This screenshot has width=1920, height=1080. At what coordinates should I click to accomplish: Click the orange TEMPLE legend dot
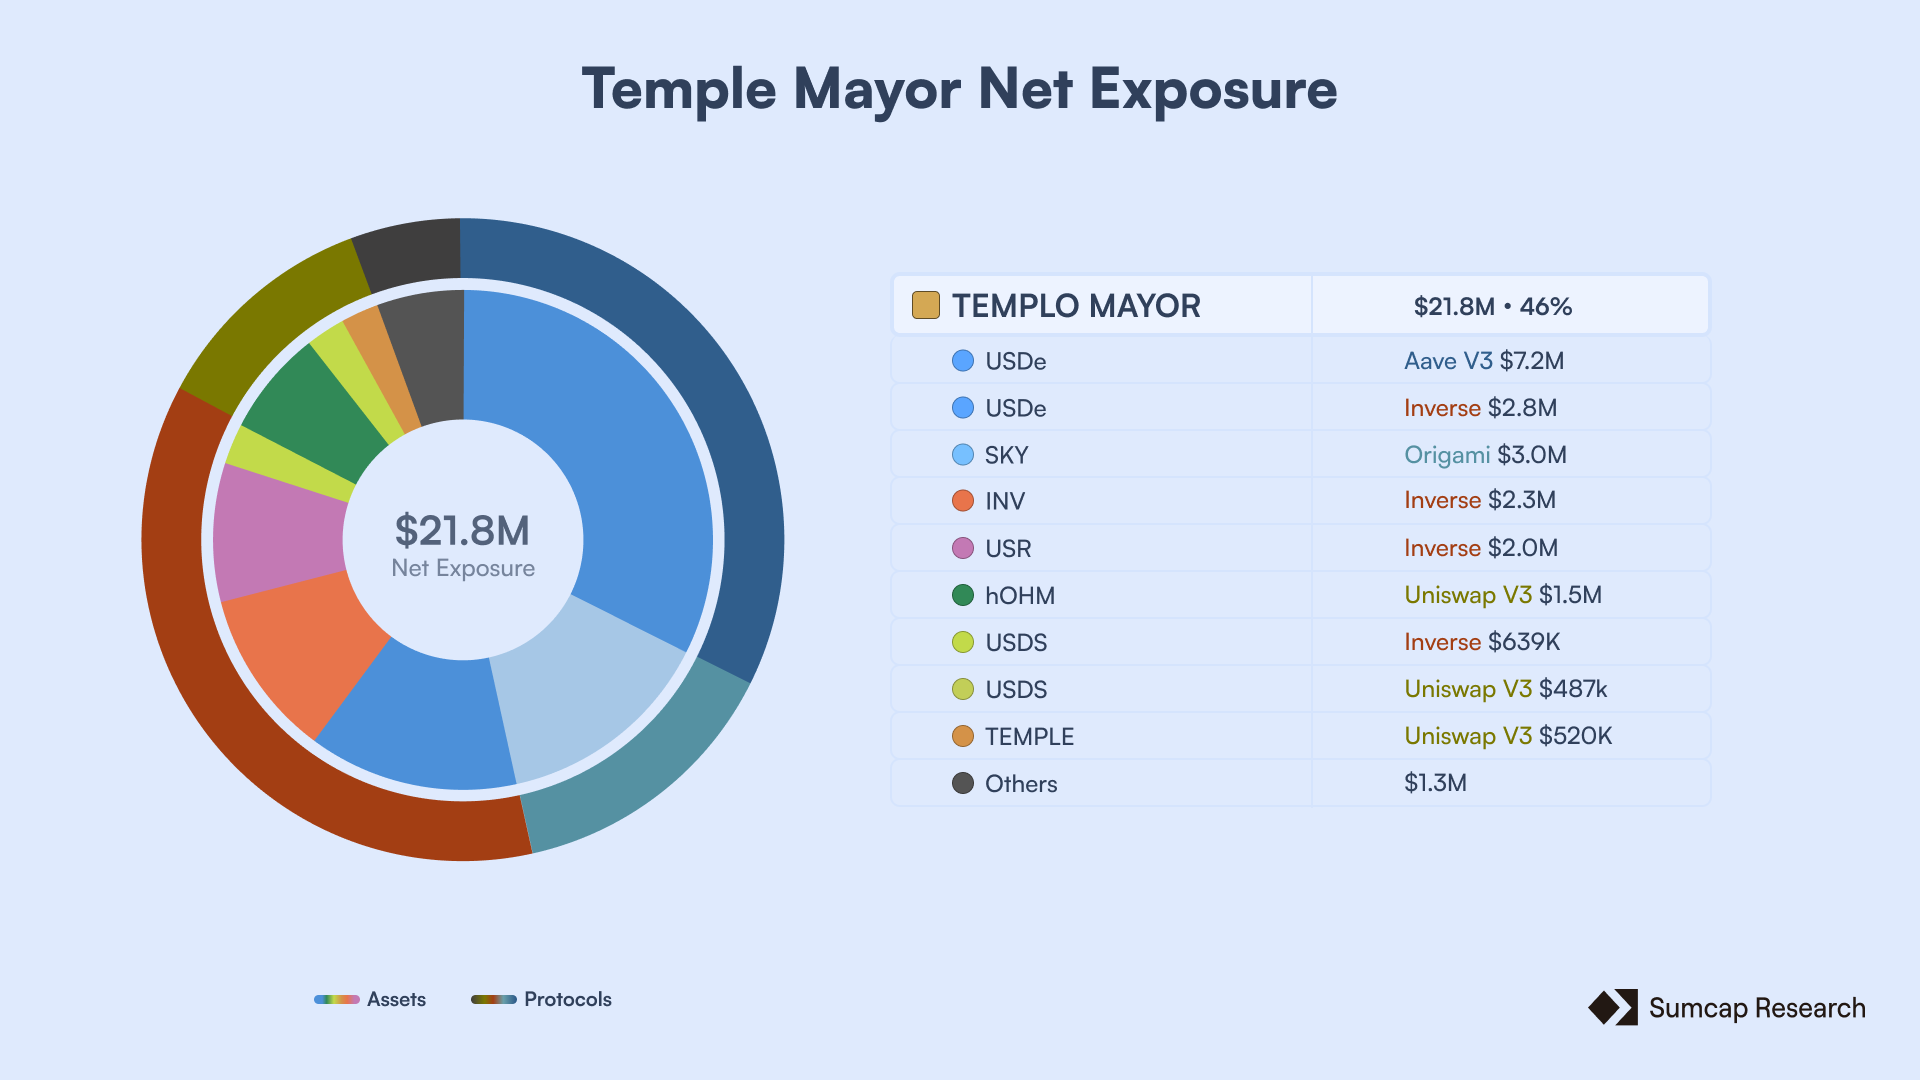tap(962, 736)
